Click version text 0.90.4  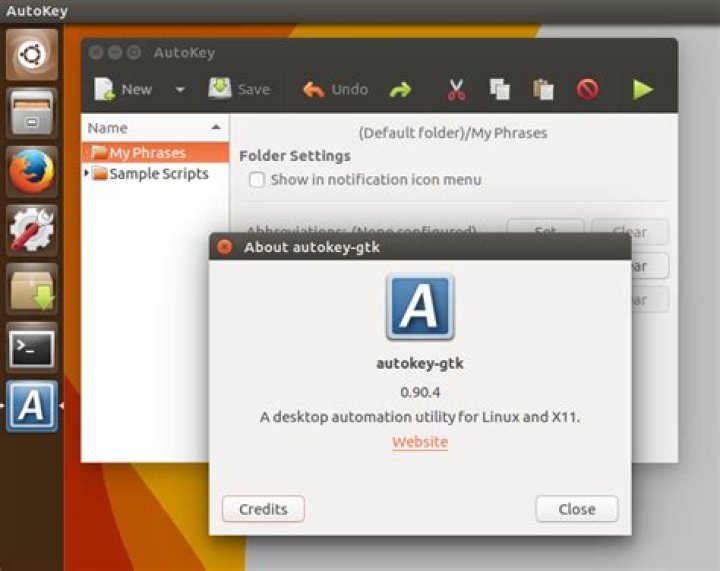pyautogui.click(x=420, y=392)
